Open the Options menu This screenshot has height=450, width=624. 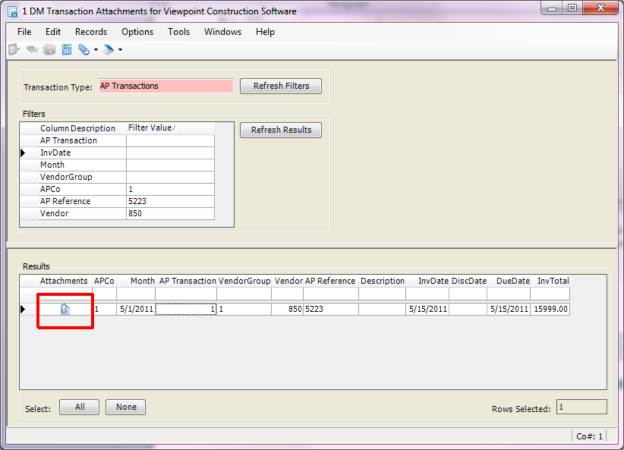click(x=137, y=32)
